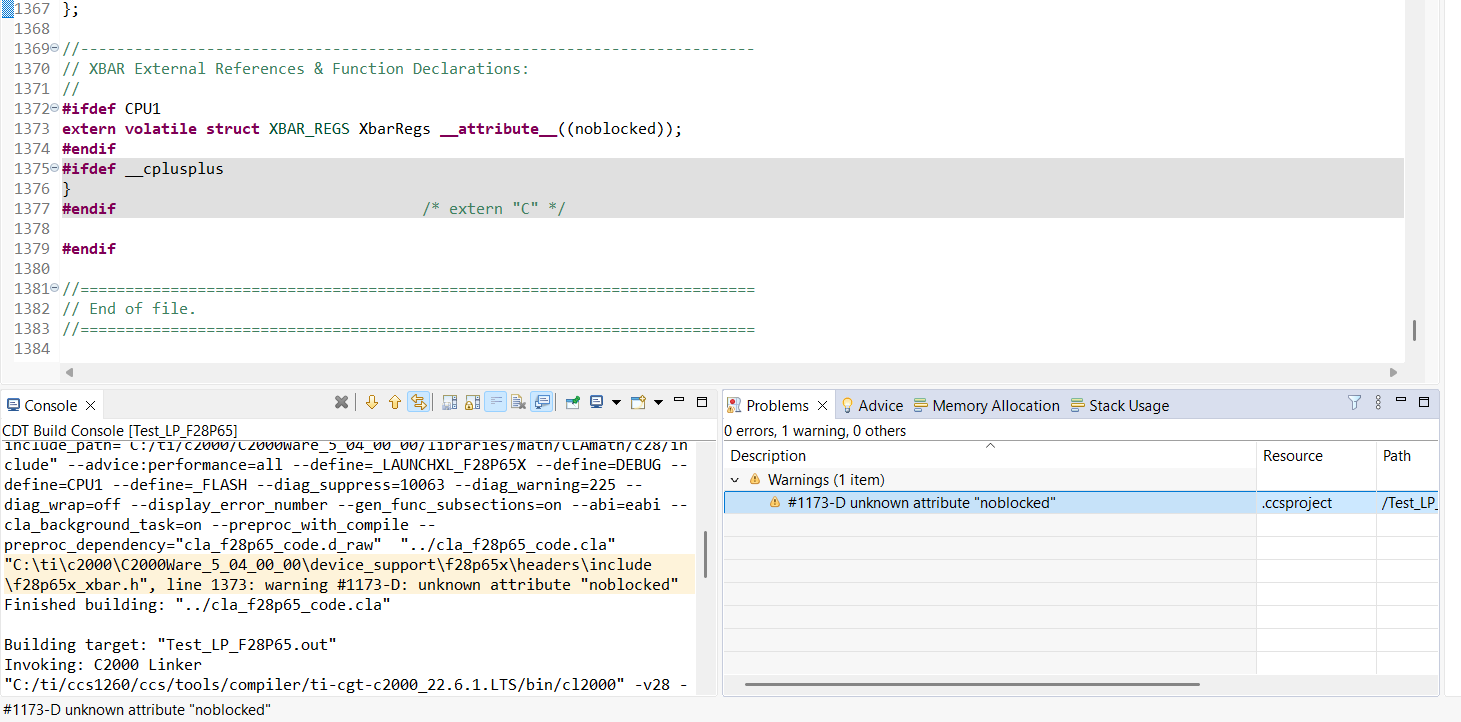
Task: Toggle scroll lock in Console toolbar
Action: (x=472, y=402)
